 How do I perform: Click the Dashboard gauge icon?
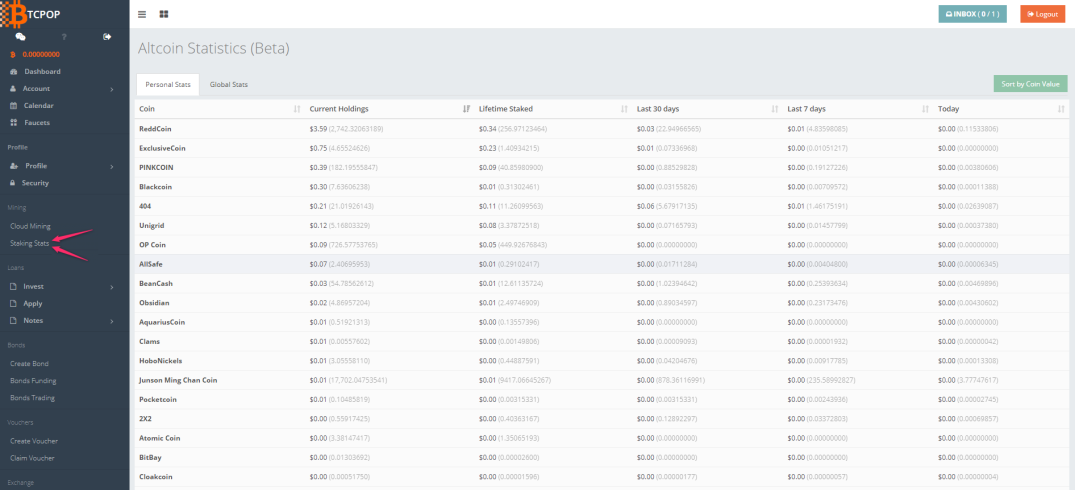tap(13, 71)
